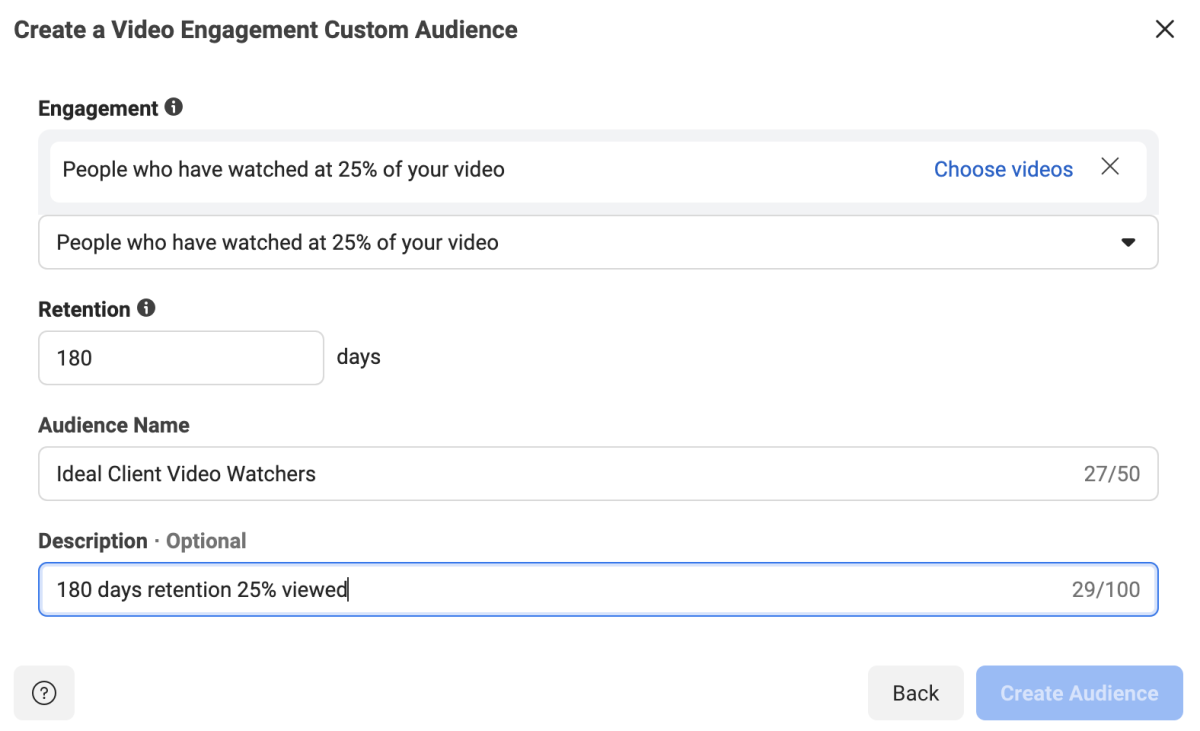The height and width of the screenshot is (731, 1200).
Task: Open the 'People who have watched at 25%' dropdown
Action: click(598, 242)
